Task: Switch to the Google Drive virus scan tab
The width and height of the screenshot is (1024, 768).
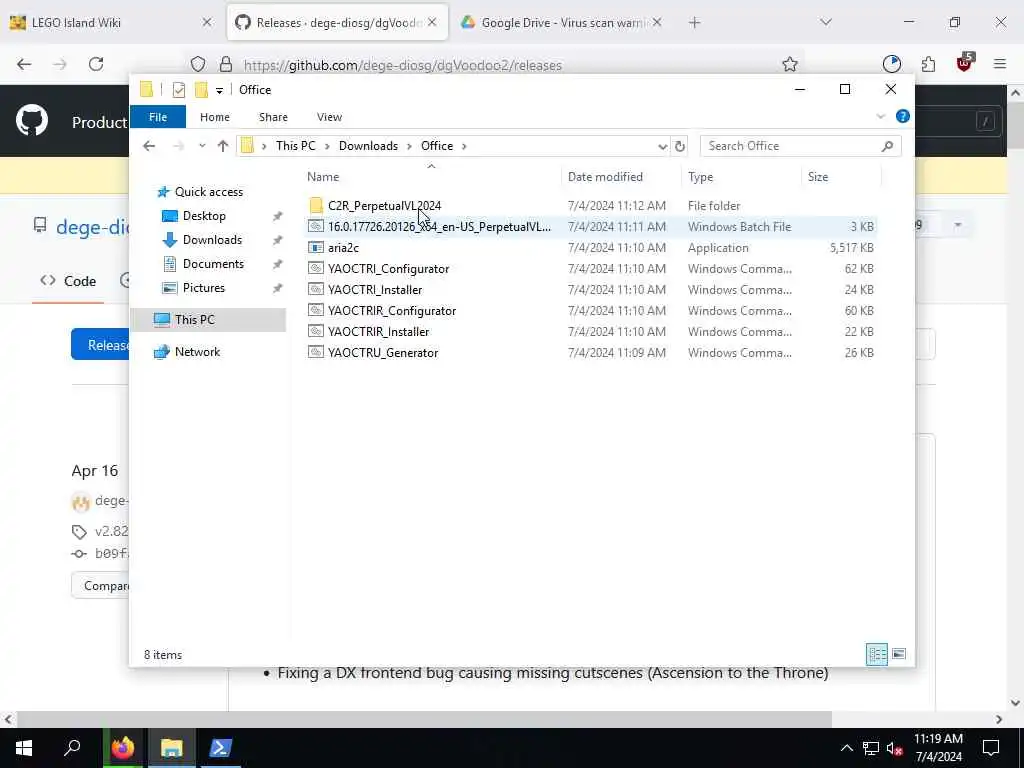Action: [x=562, y=22]
